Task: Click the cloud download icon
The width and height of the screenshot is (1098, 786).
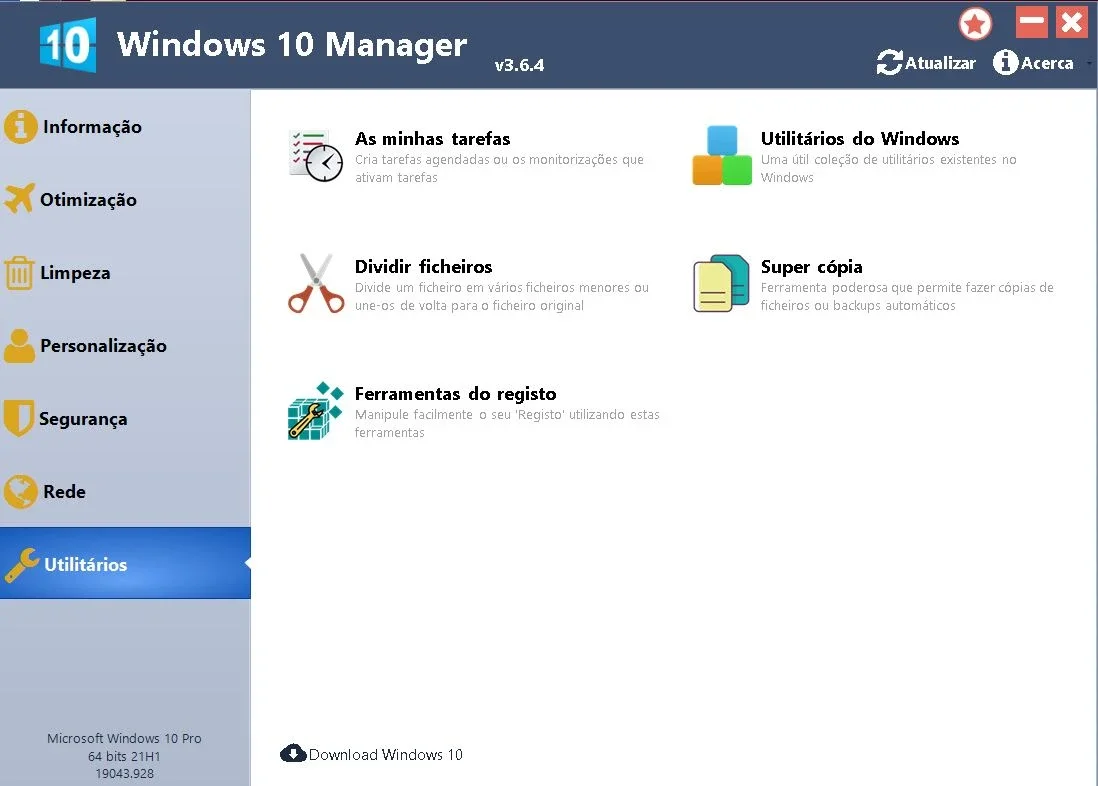Action: 293,754
